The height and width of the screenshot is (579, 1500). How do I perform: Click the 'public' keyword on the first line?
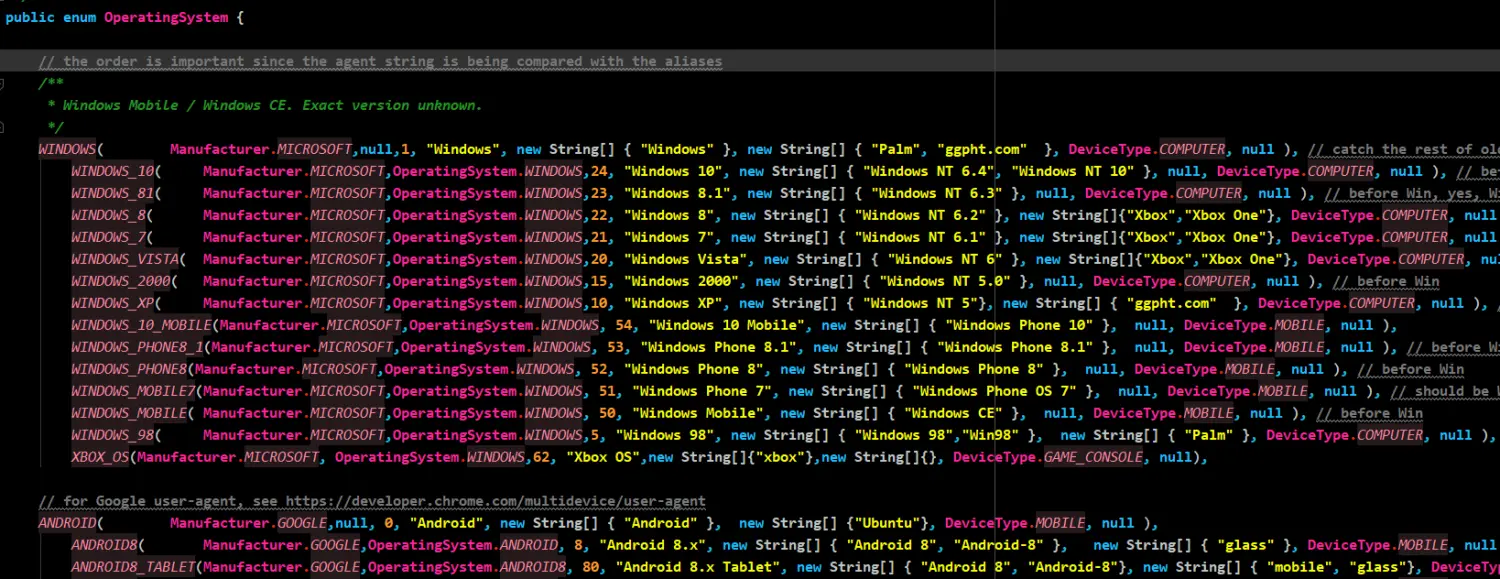pyautogui.click(x=30, y=17)
